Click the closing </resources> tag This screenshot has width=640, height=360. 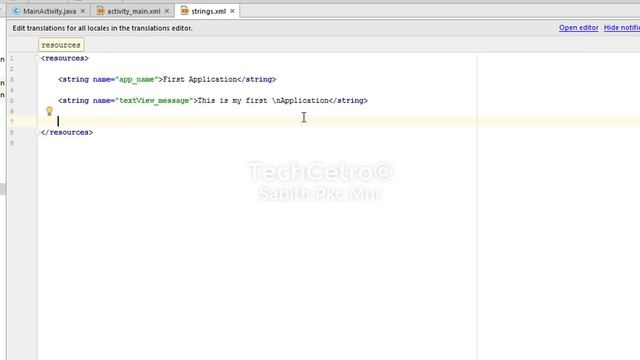click(x=67, y=133)
